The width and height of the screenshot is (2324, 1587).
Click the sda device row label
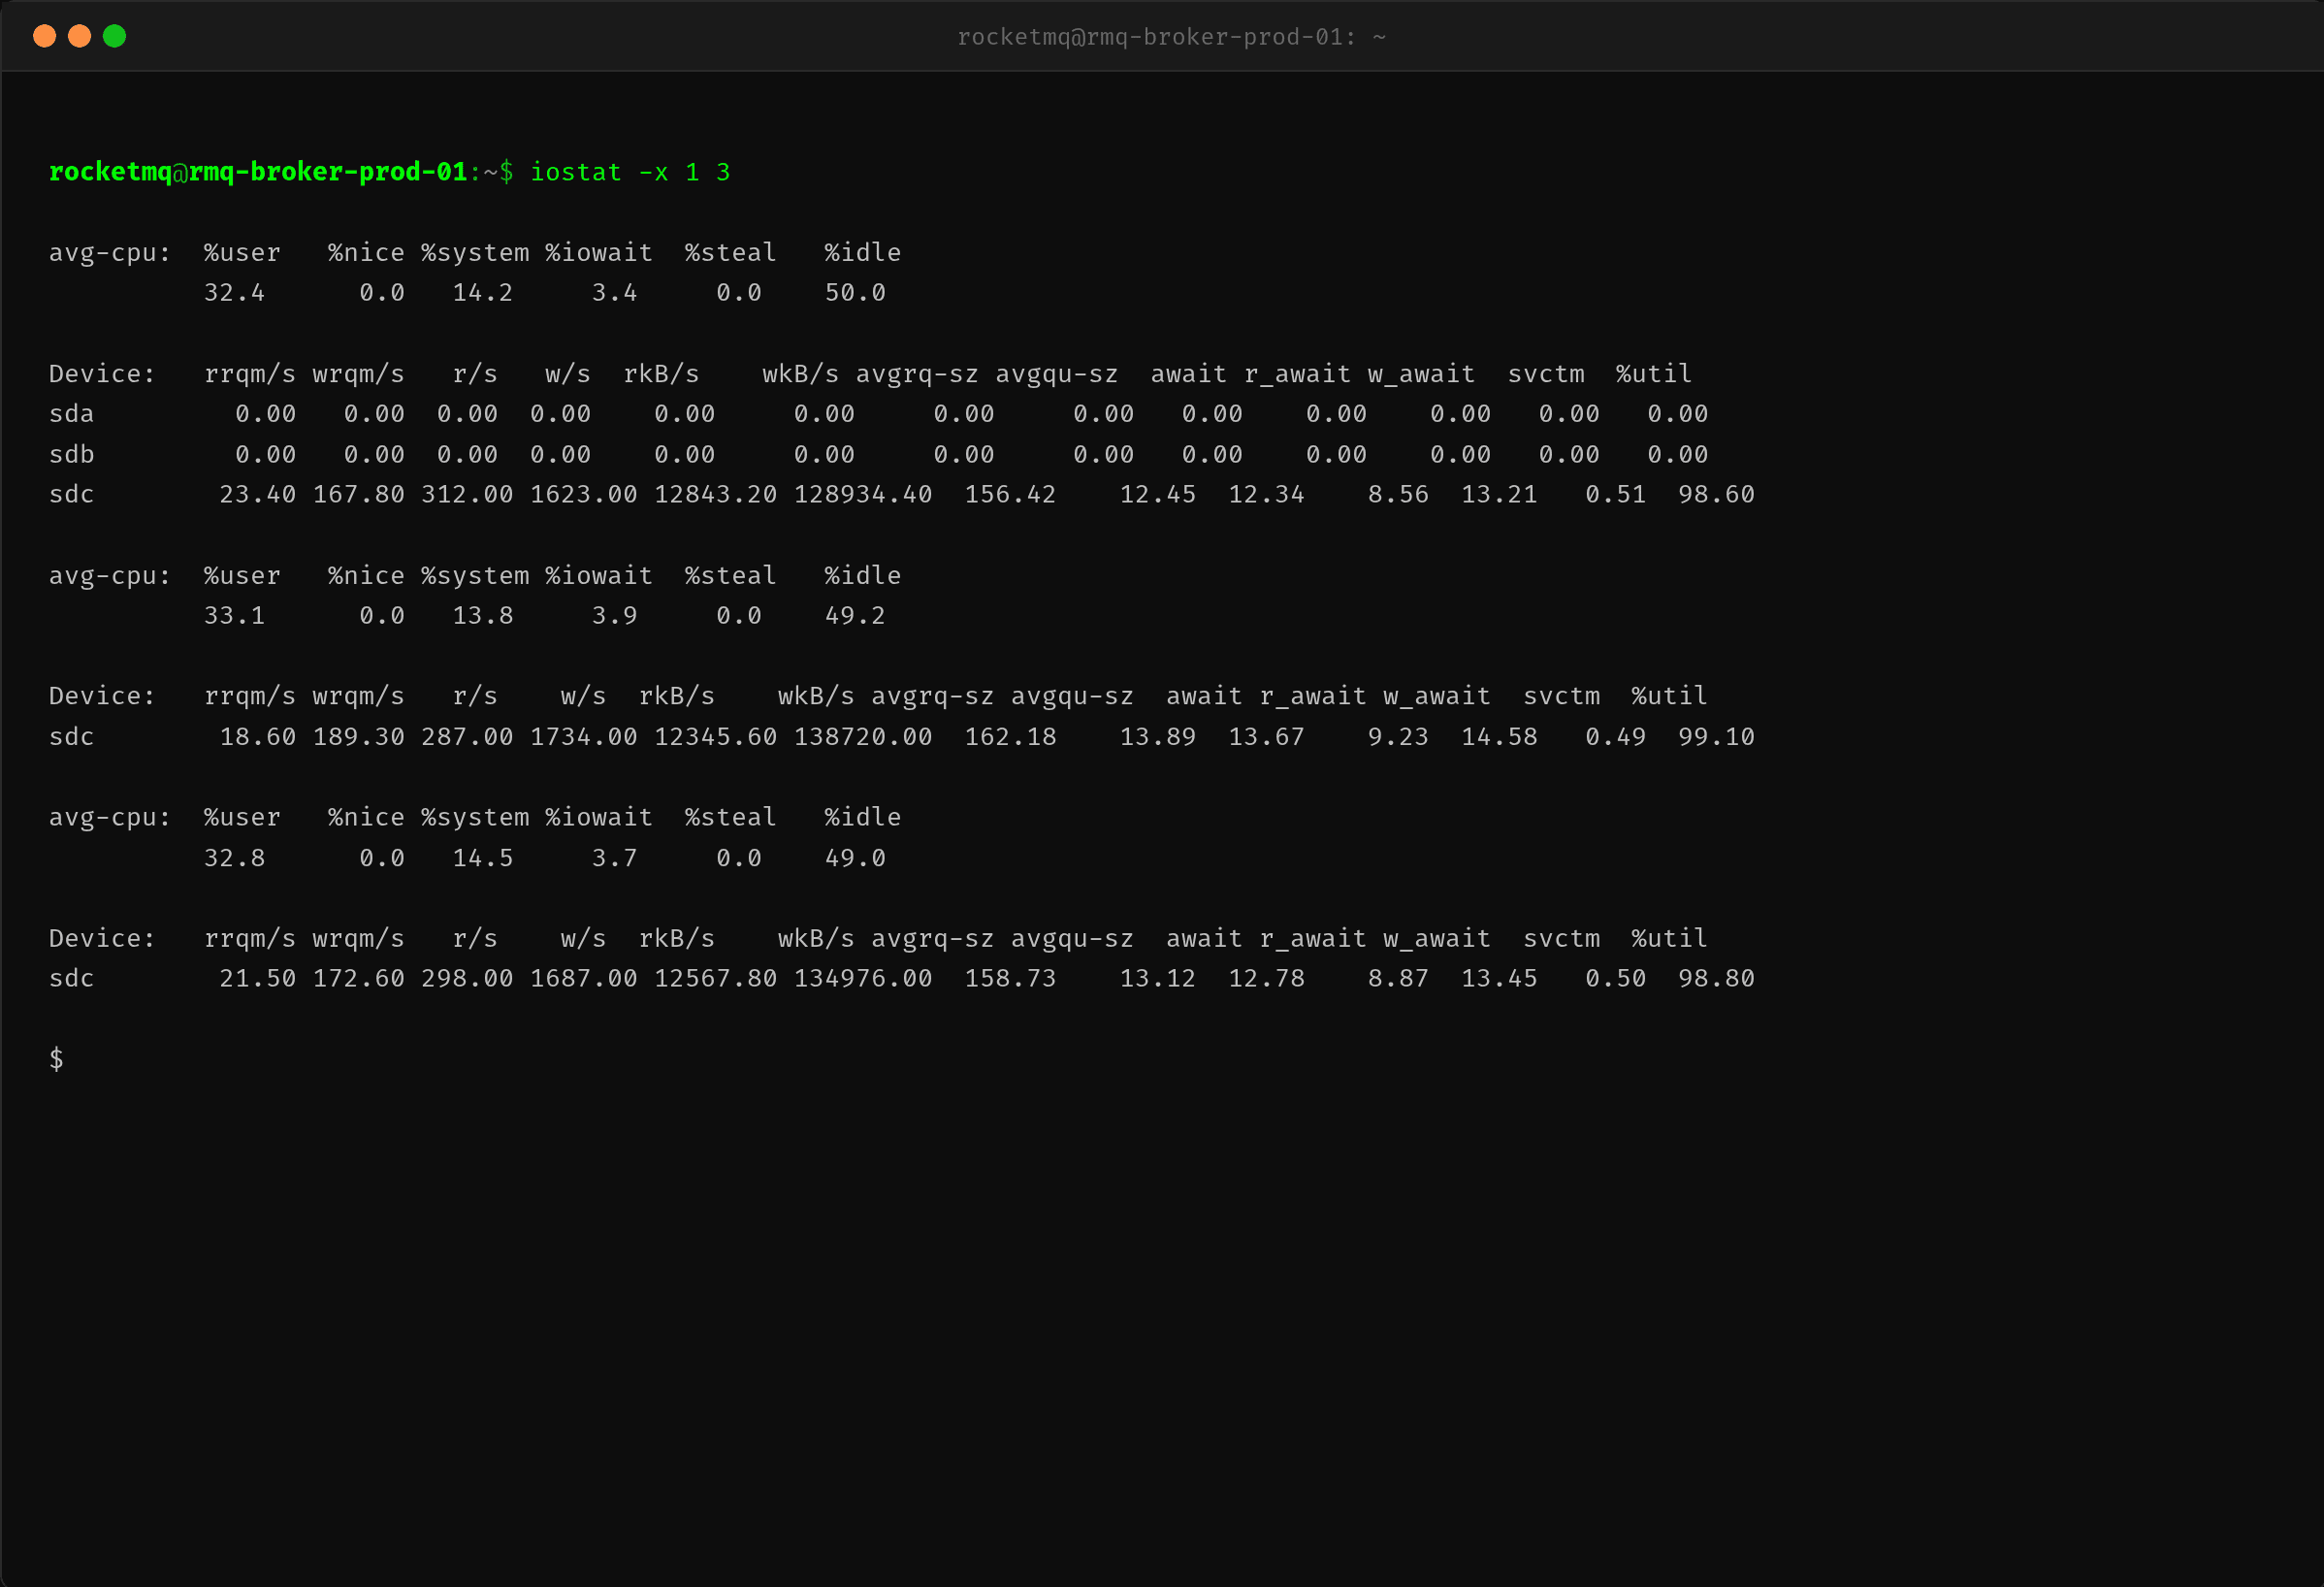[x=71, y=414]
